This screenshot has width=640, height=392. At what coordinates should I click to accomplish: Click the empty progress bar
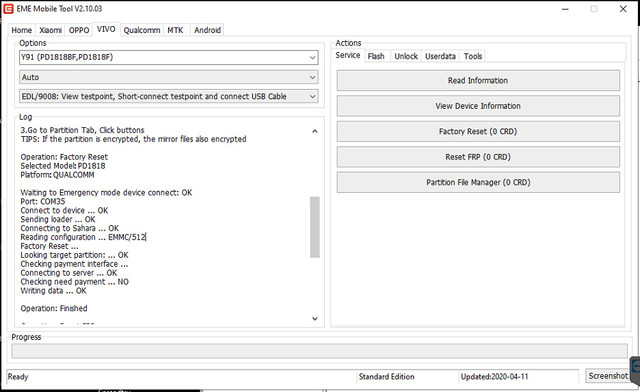point(319,351)
